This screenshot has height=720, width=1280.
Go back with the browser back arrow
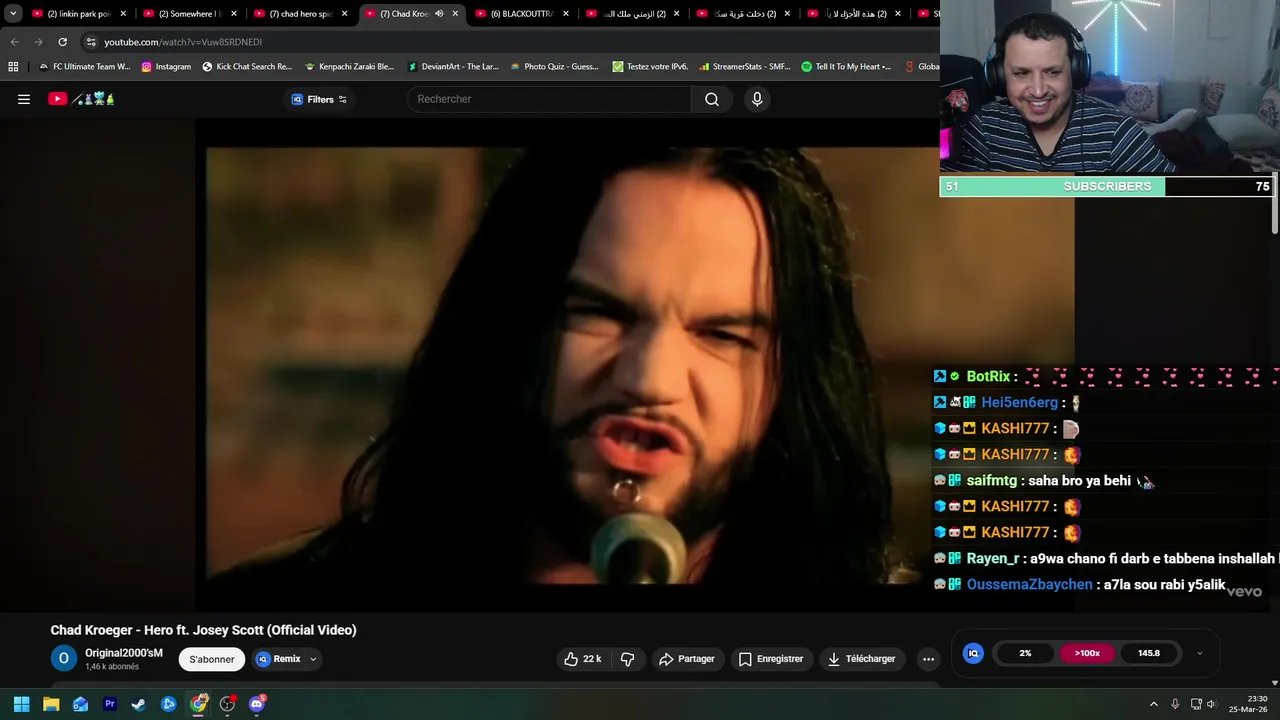click(14, 42)
